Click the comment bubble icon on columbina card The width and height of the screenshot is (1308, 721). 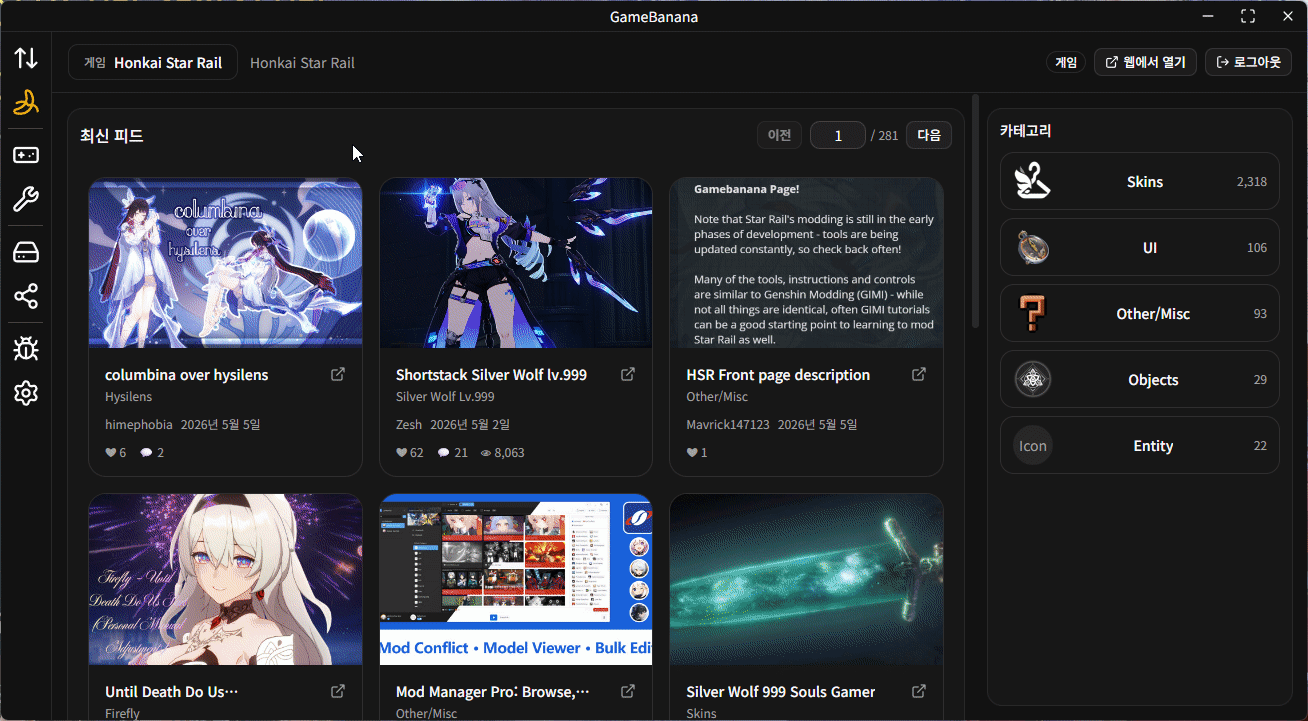point(146,453)
